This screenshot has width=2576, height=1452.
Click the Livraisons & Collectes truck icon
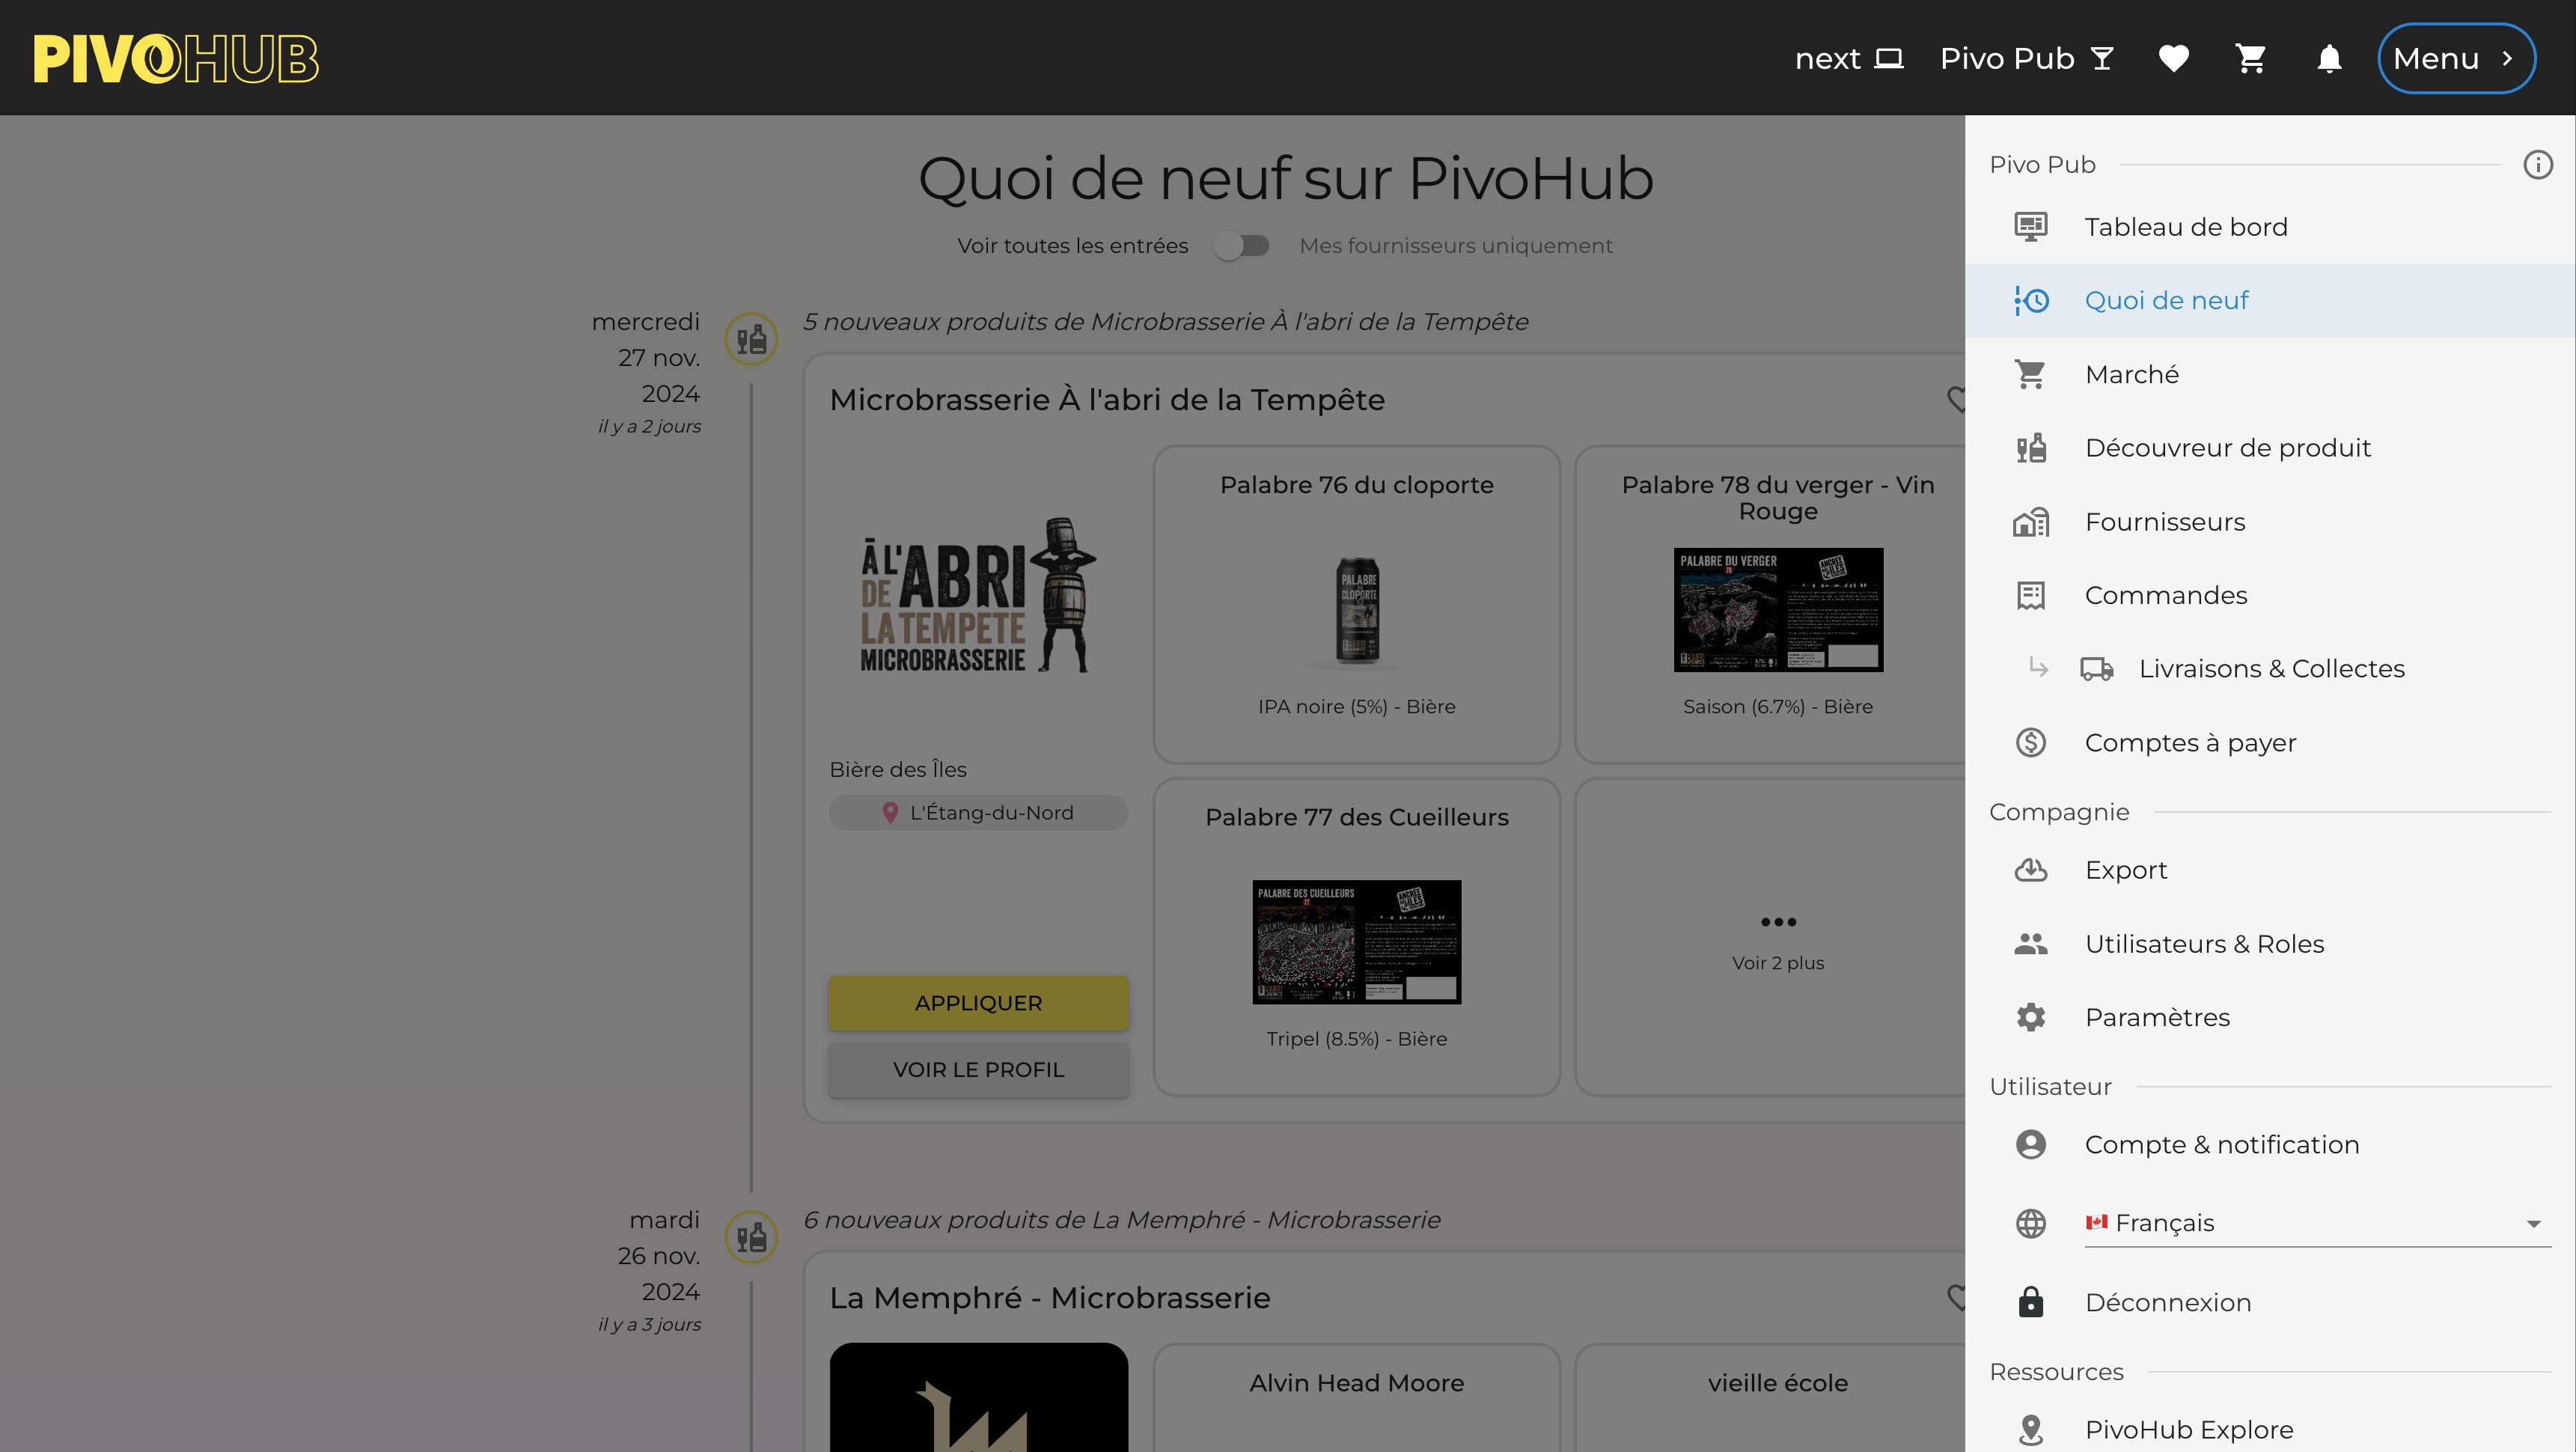pos(2096,669)
